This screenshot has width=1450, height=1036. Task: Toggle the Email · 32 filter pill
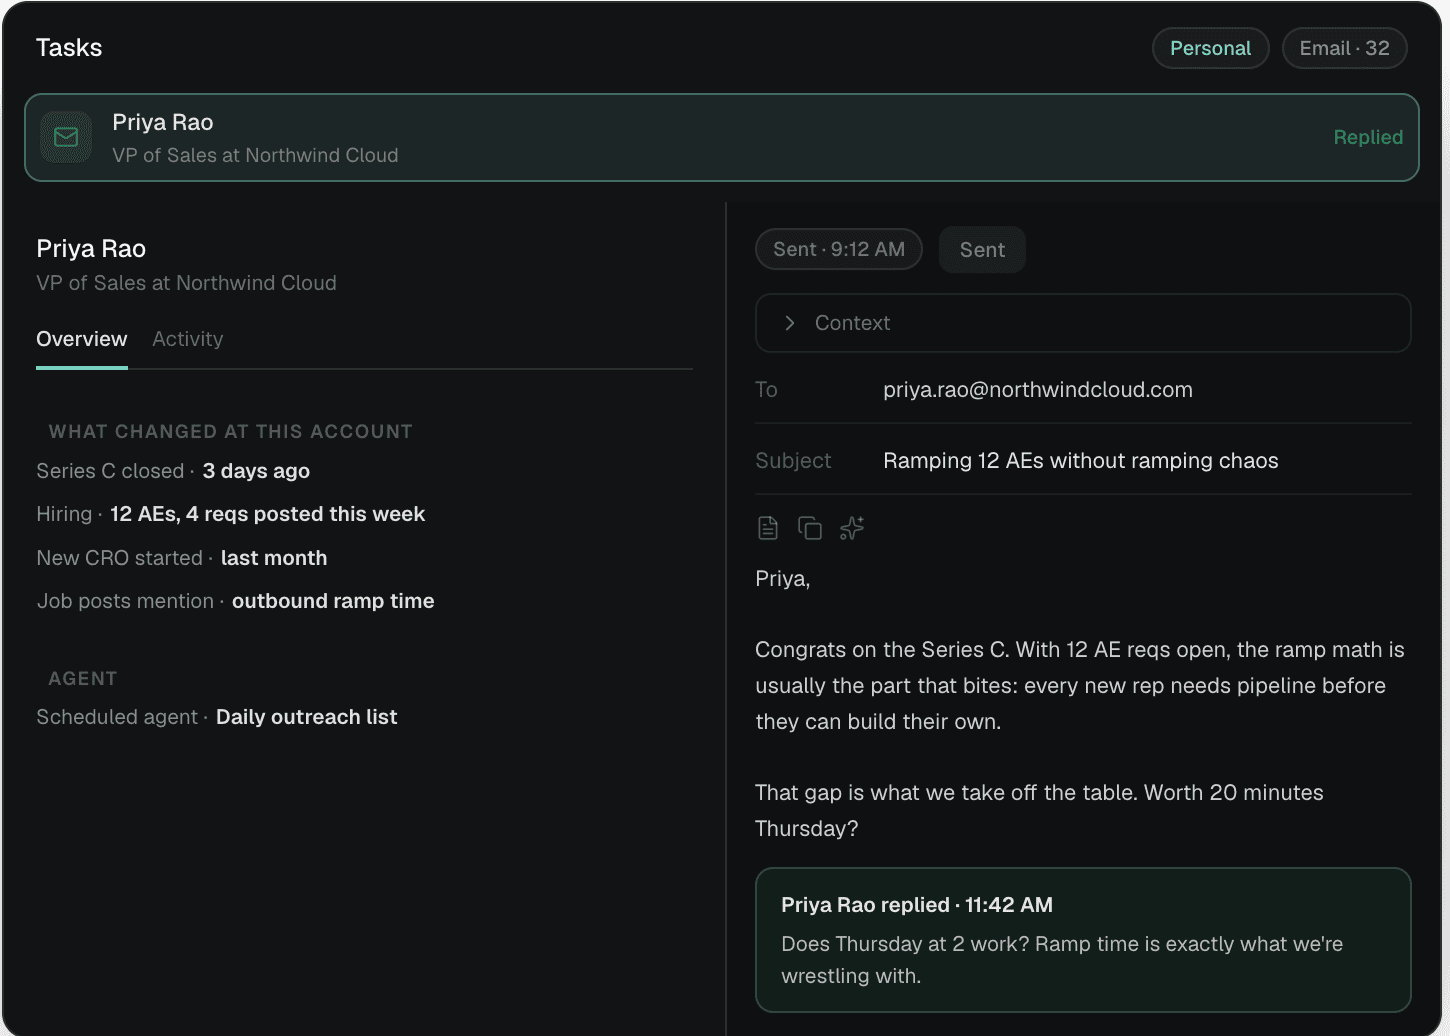pyautogui.click(x=1344, y=48)
